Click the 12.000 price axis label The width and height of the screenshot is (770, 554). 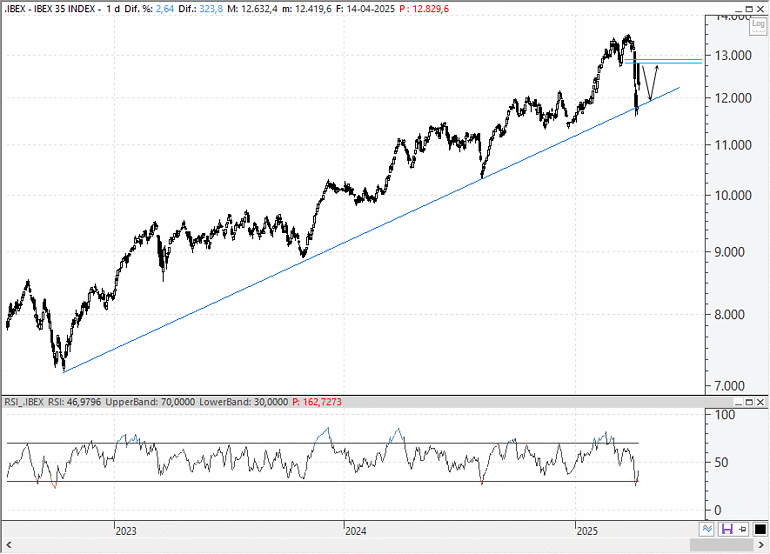pos(733,98)
